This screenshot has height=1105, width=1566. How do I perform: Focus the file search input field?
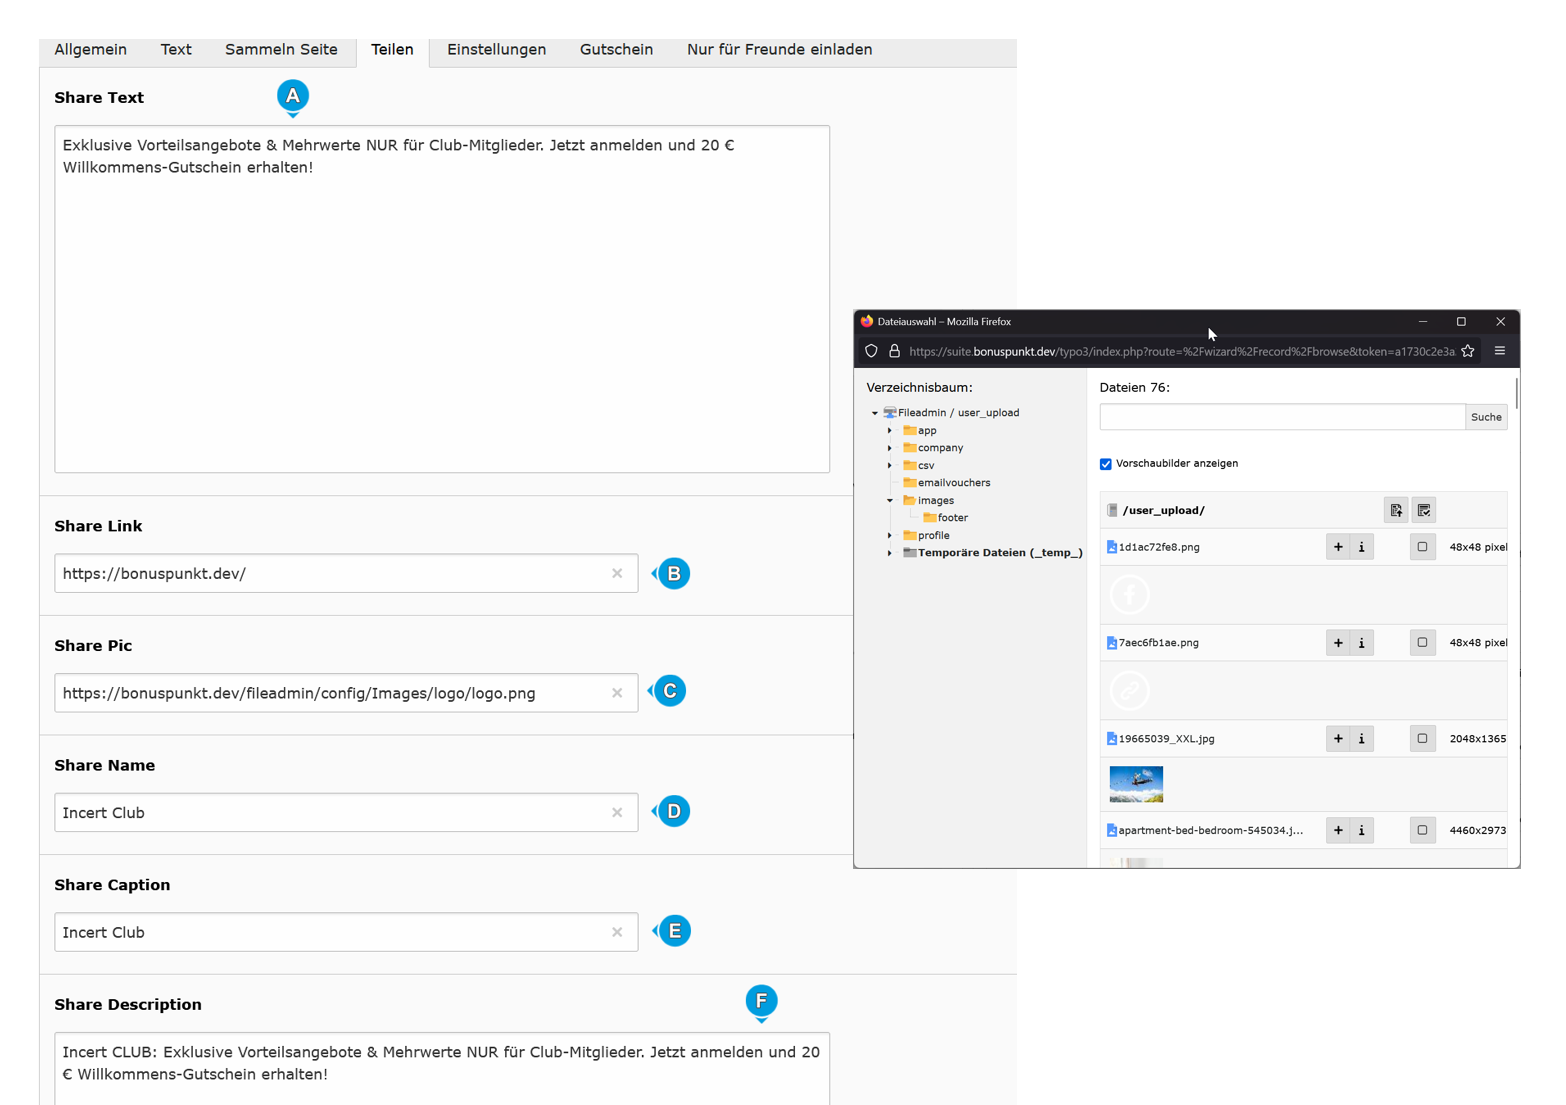click(x=1282, y=417)
